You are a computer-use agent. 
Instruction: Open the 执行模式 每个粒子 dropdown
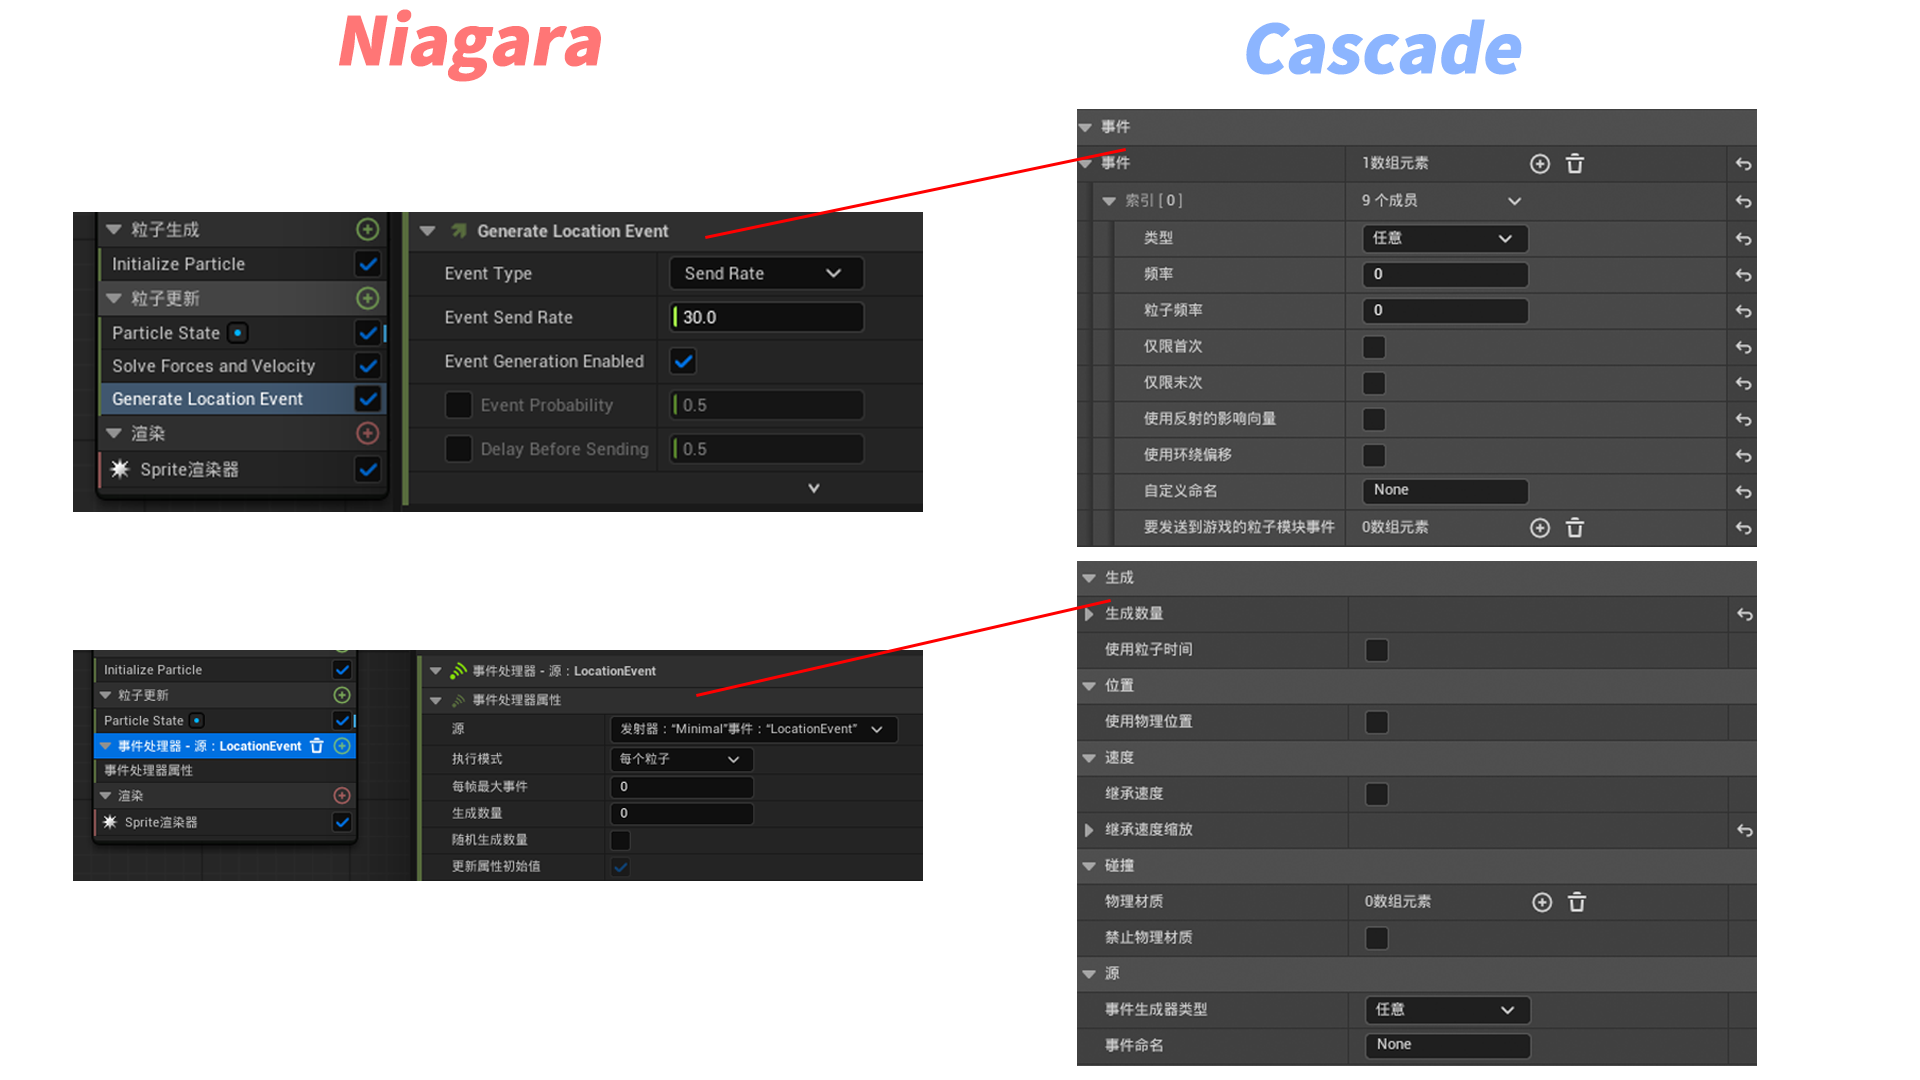[680, 759]
